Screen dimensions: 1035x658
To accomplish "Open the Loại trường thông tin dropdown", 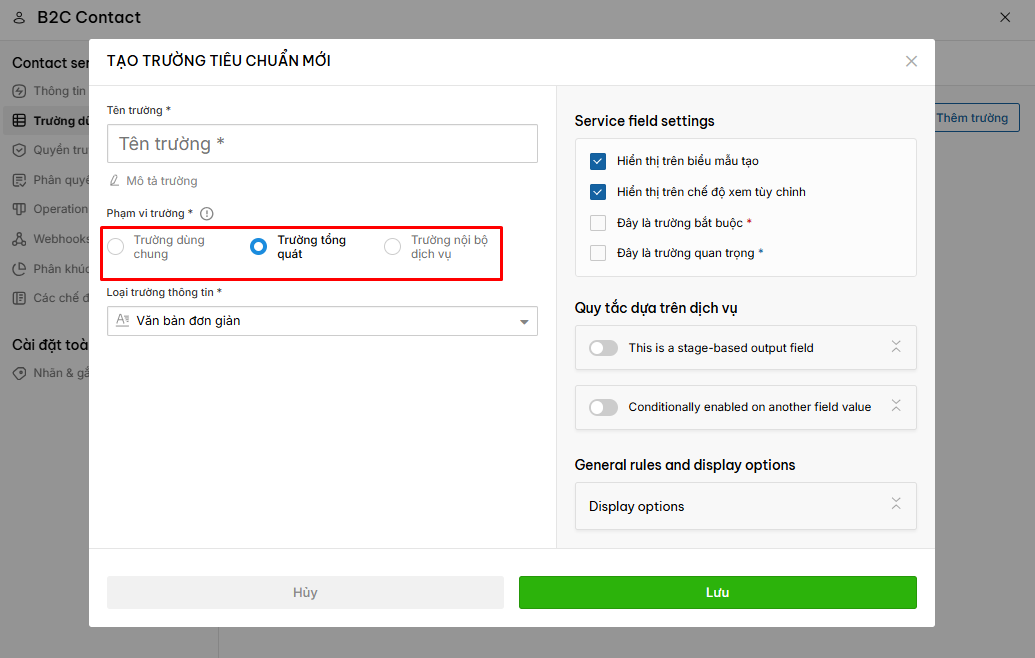I will (322, 321).
